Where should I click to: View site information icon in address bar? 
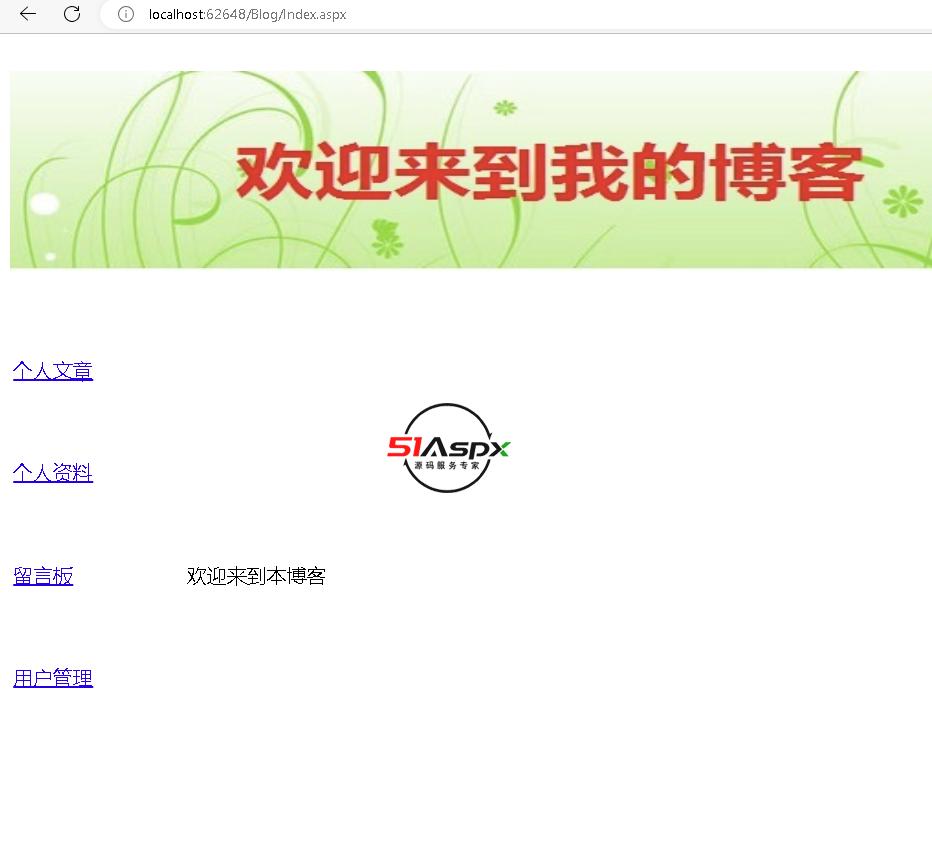click(x=125, y=14)
